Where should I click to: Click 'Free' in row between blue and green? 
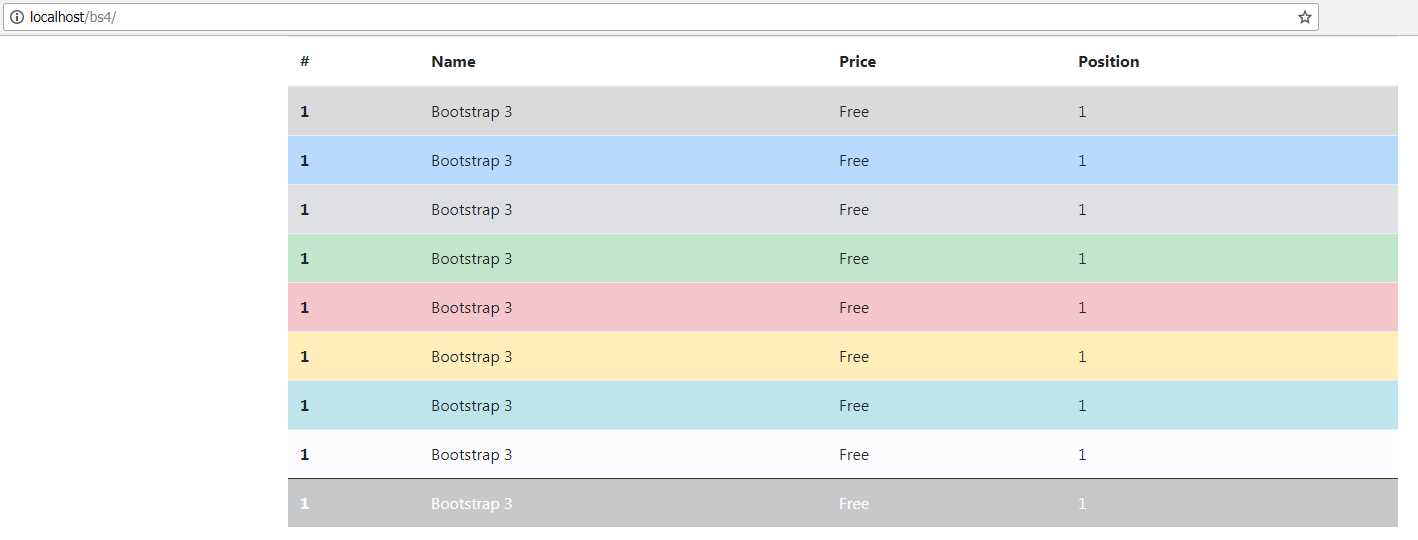854,210
